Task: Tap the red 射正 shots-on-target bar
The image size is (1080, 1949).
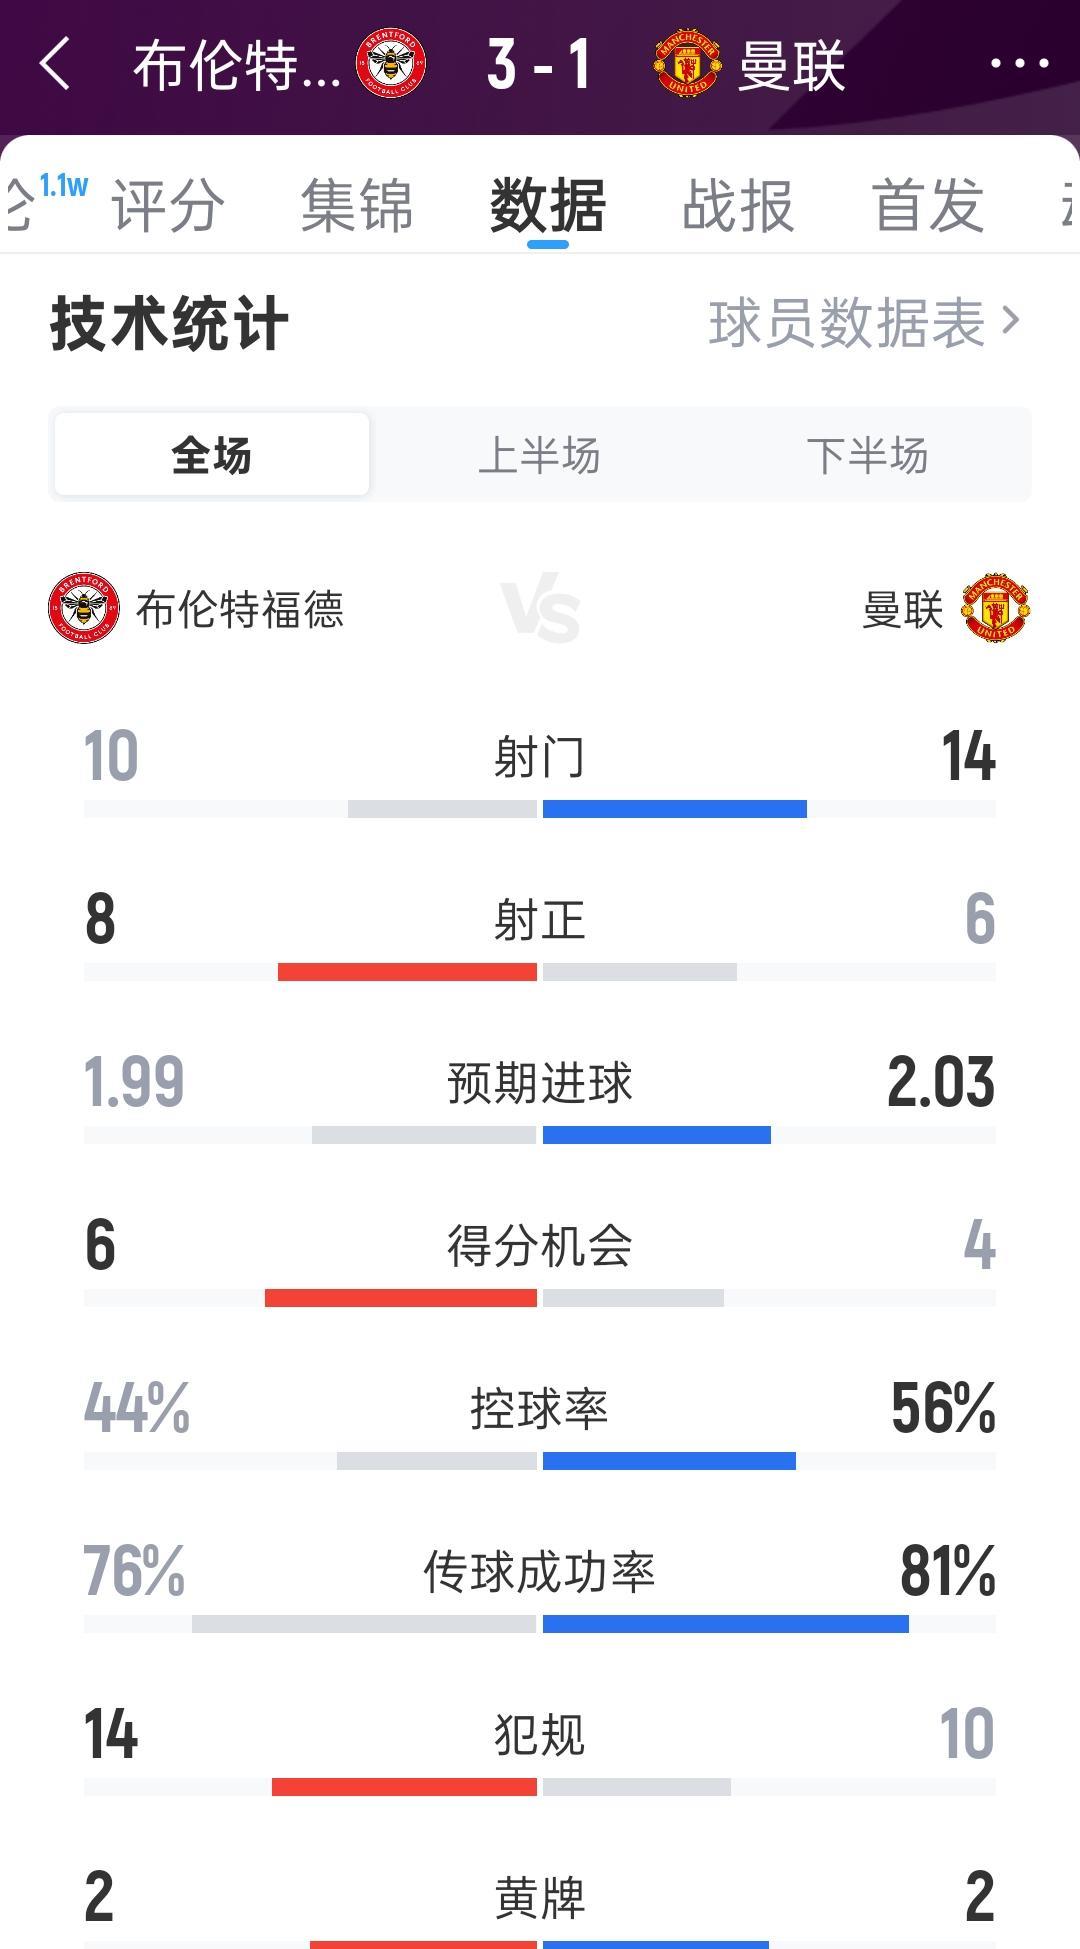Action: (407, 972)
